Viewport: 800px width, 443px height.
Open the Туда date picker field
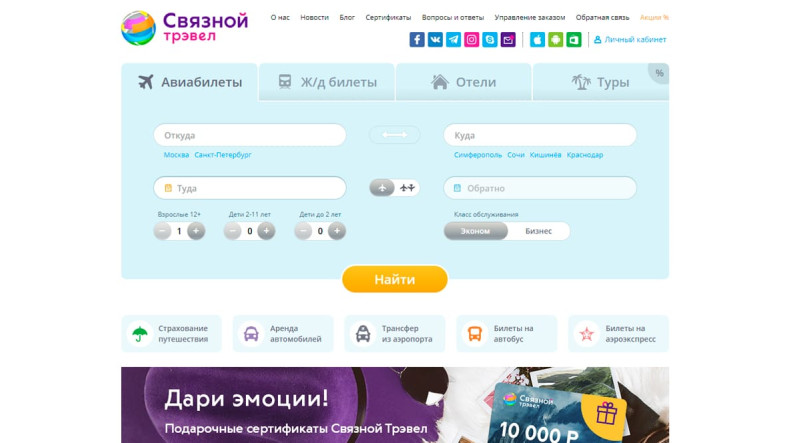pyautogui.click(x=249, y=188)
